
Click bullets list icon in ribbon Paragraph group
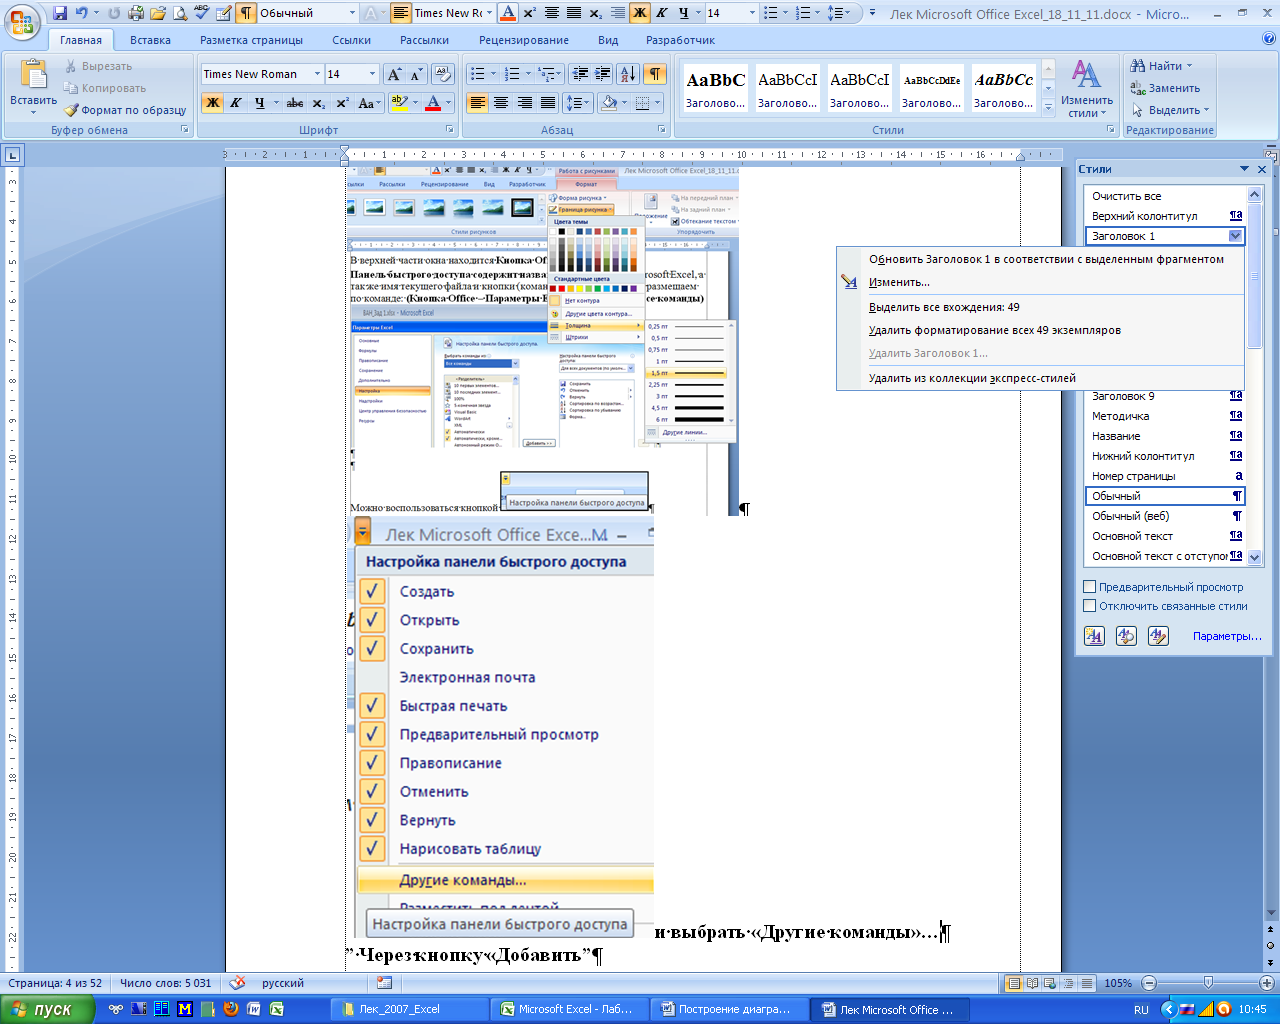coord(478,74)
